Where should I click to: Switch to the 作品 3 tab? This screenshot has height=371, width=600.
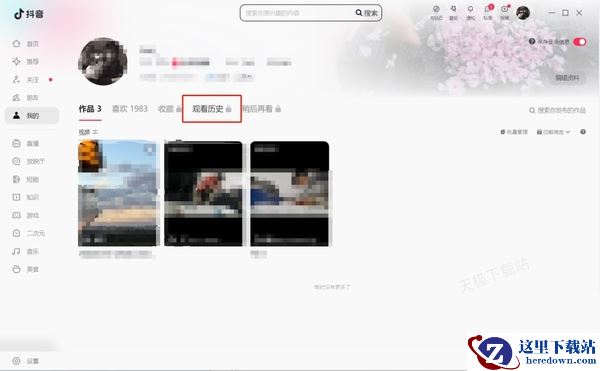[x=90, y=109]
